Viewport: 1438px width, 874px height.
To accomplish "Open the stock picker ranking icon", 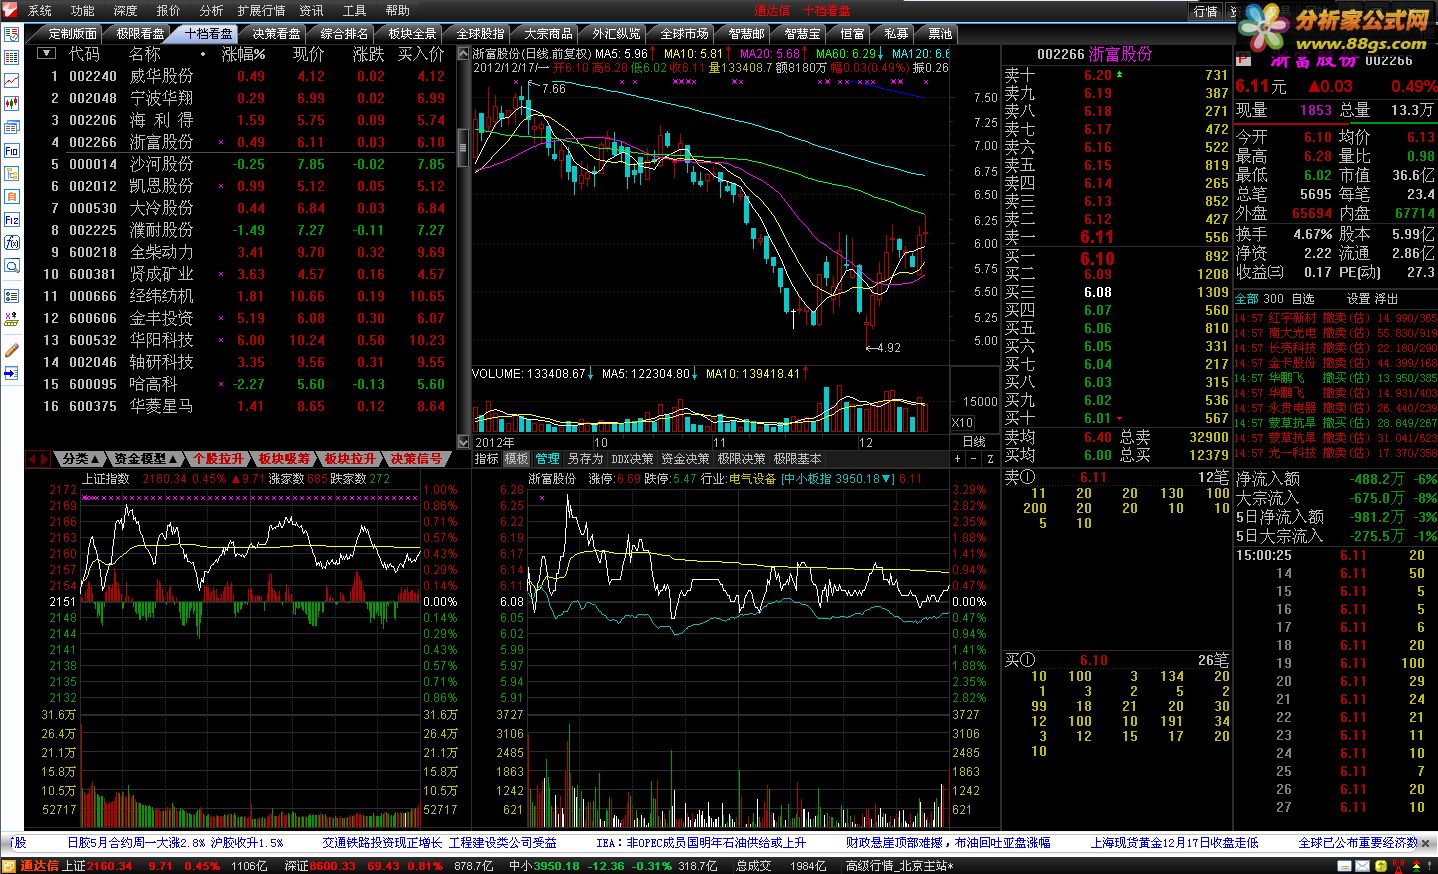I will pos(11,319).
